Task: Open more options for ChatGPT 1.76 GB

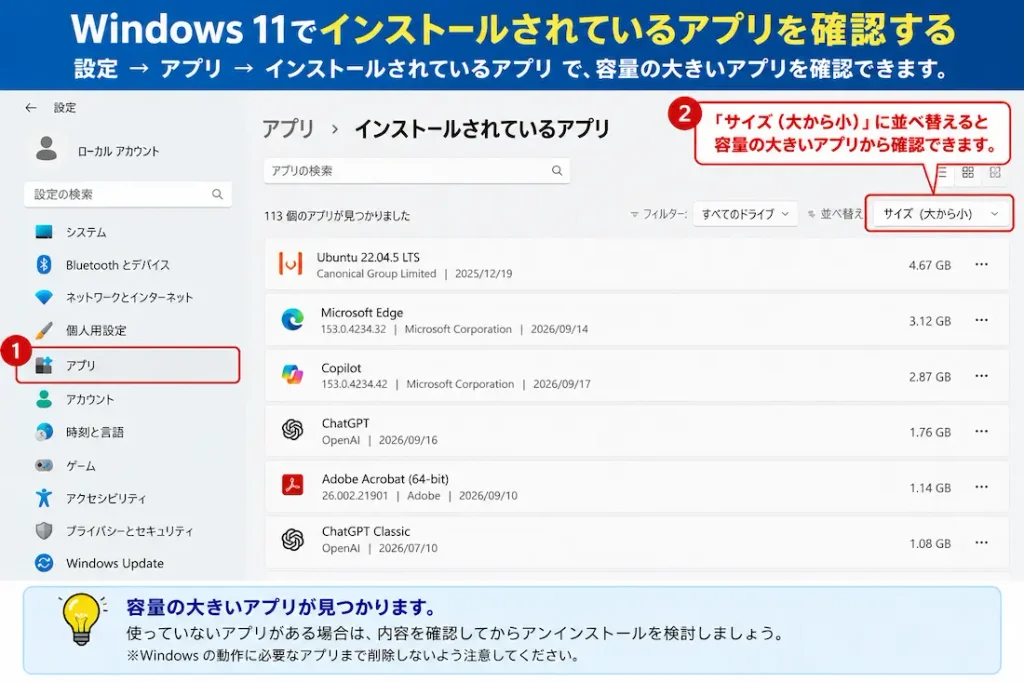Action: (982, 431)
